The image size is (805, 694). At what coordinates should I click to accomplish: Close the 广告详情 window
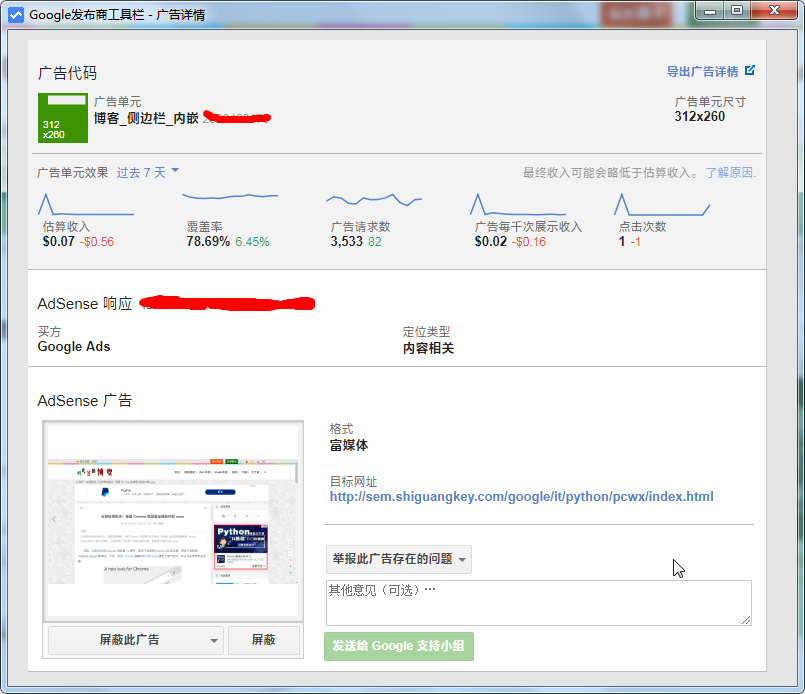pos(771,10)
